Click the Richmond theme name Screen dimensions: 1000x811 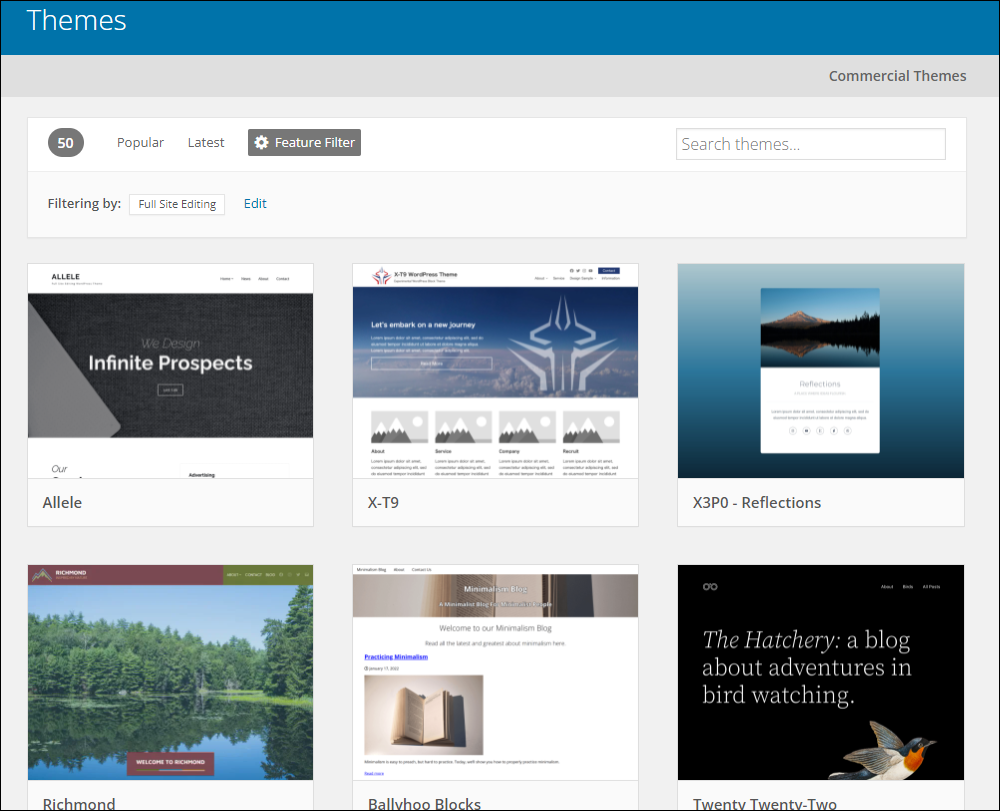click(79, 803)
